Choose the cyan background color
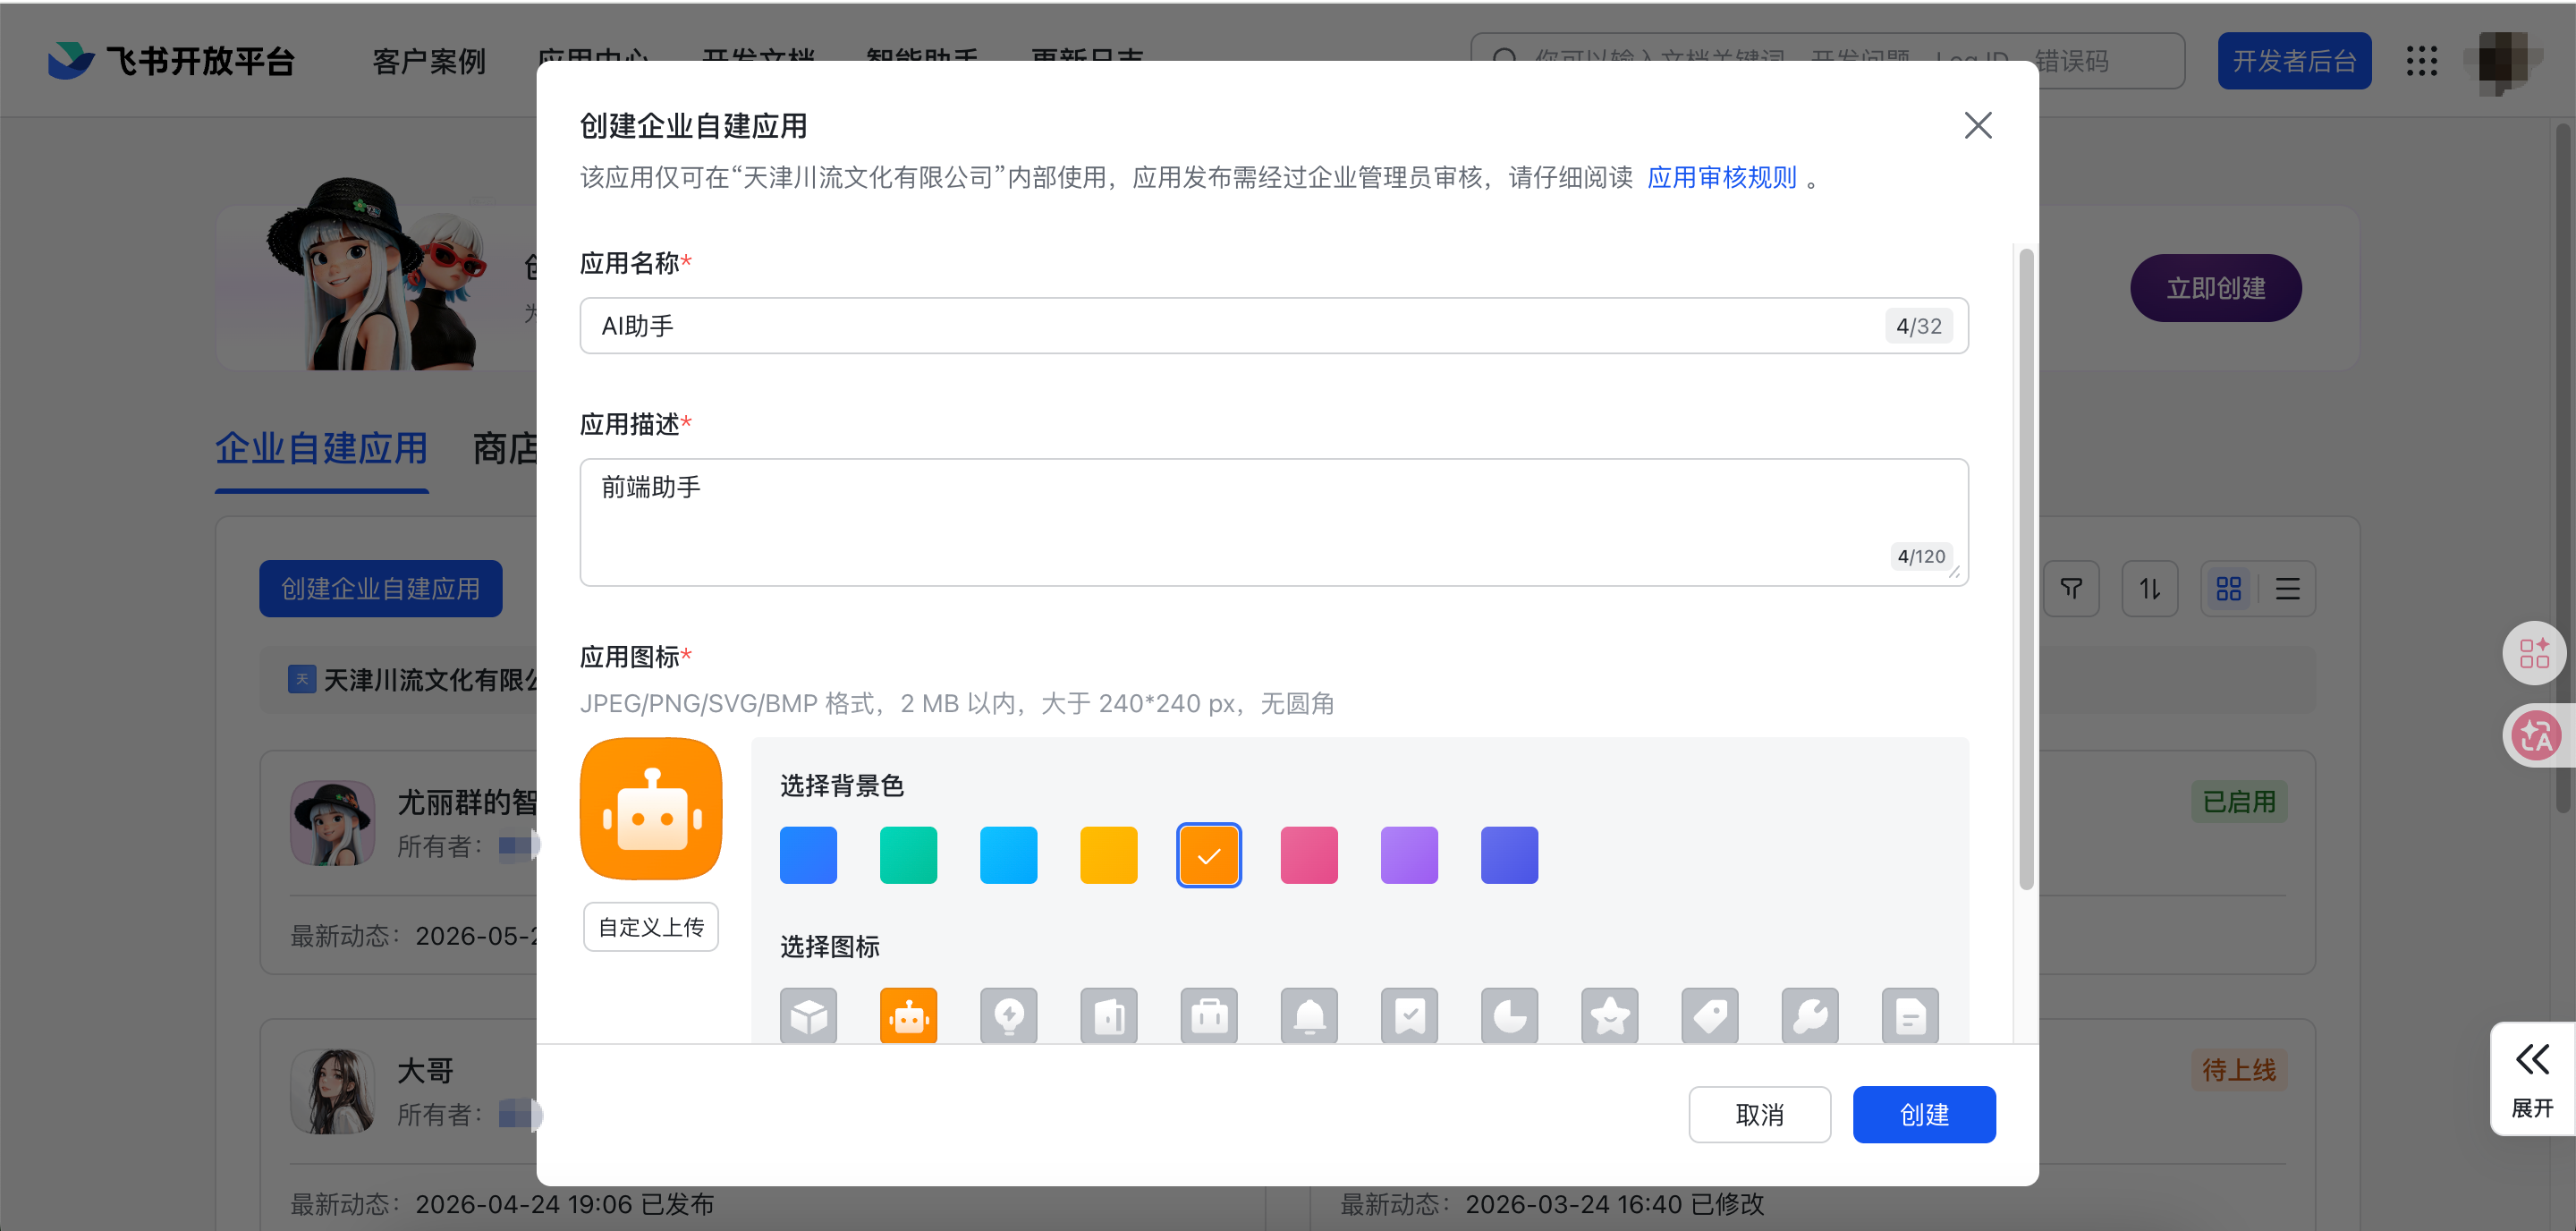Screen dimensions: 2576x1231 point(1008,855)
